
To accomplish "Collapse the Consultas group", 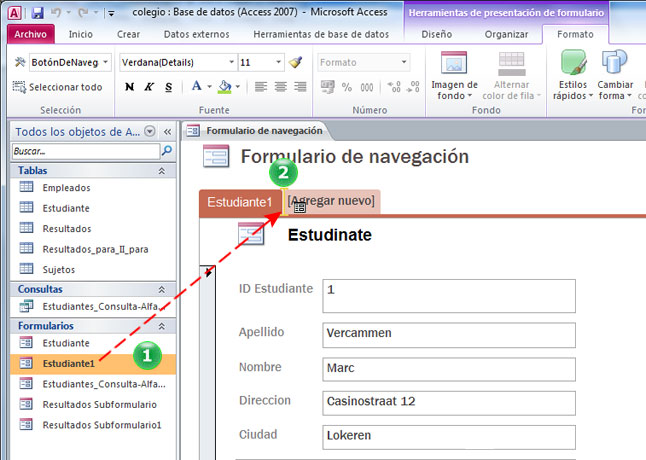I will coord(162,290).
